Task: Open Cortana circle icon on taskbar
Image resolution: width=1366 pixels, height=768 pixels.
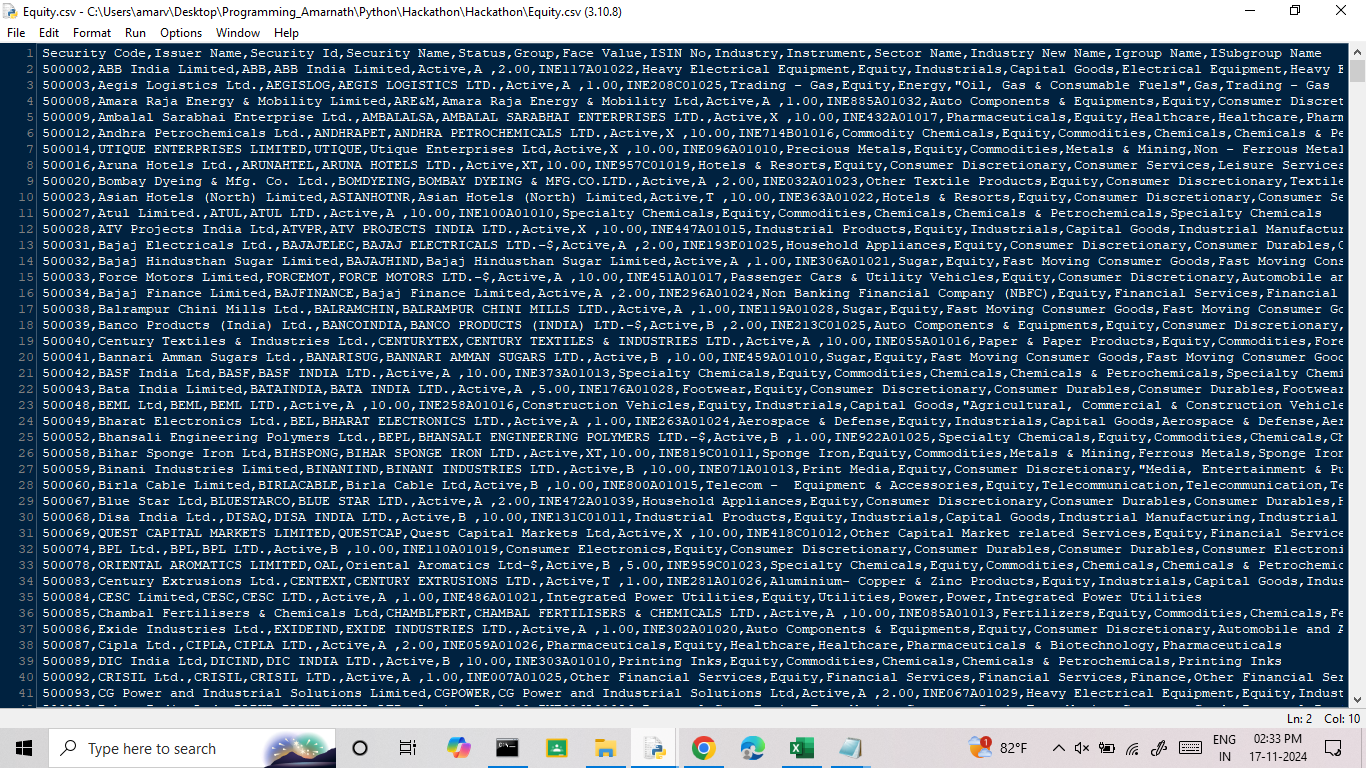Action: [360, 748]
